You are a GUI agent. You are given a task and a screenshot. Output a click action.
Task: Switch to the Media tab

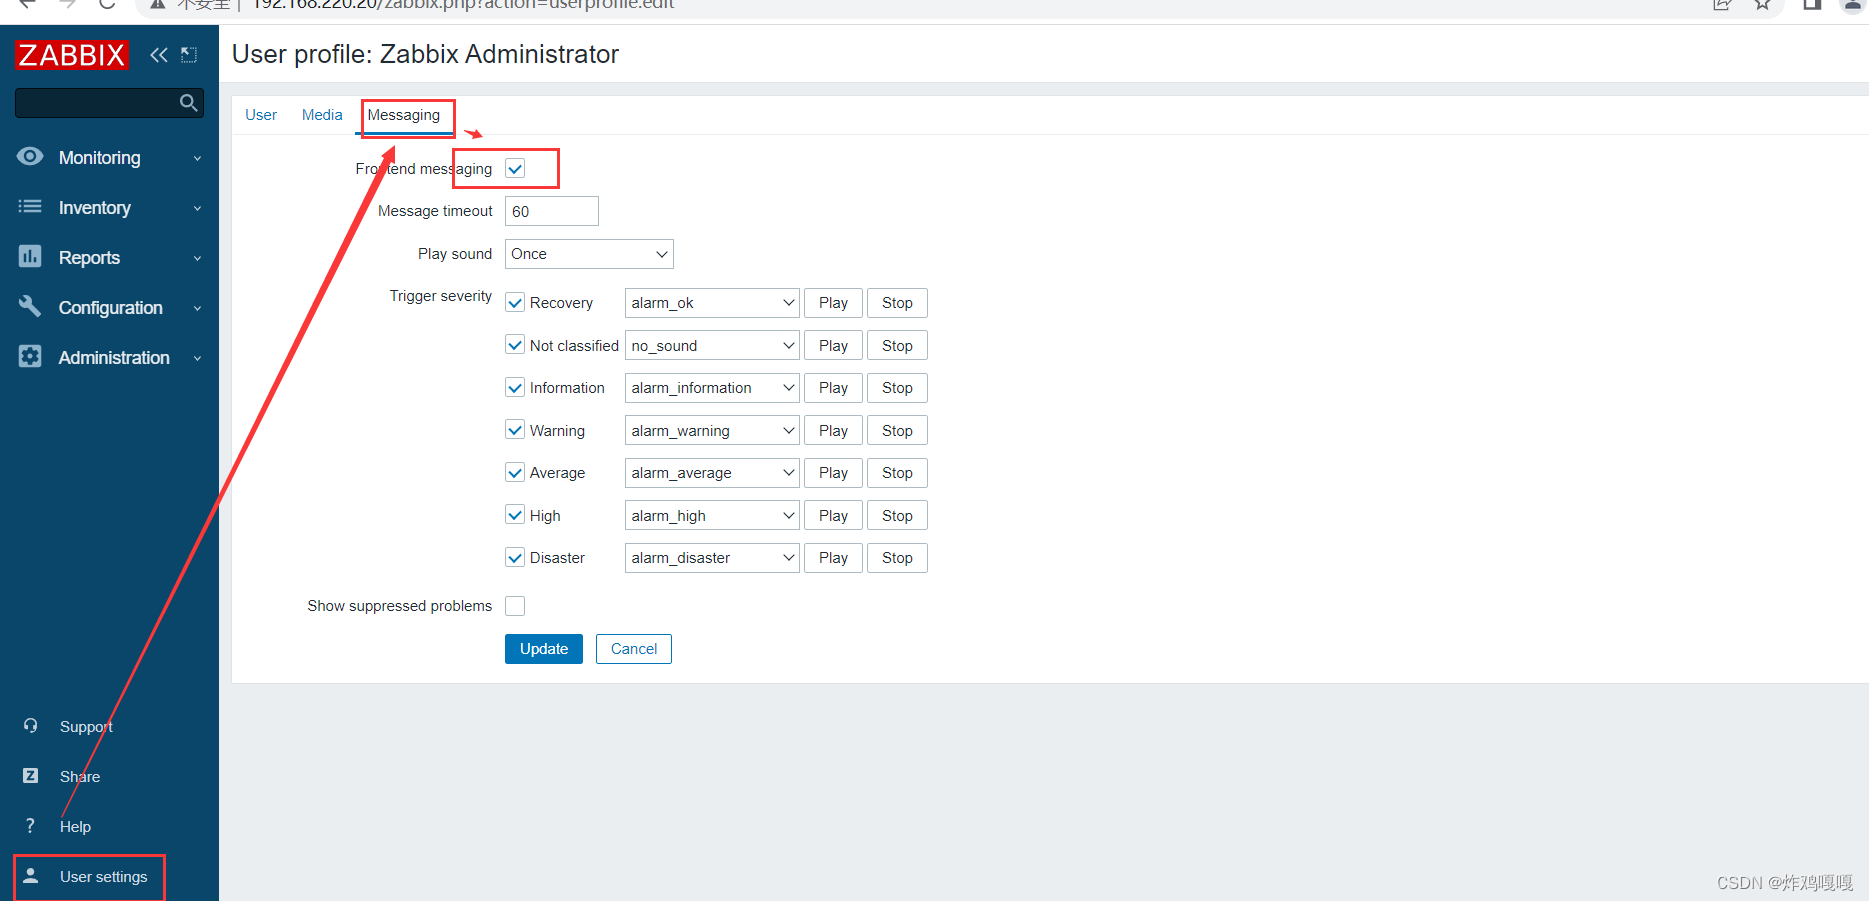click(x=322, y=115)
